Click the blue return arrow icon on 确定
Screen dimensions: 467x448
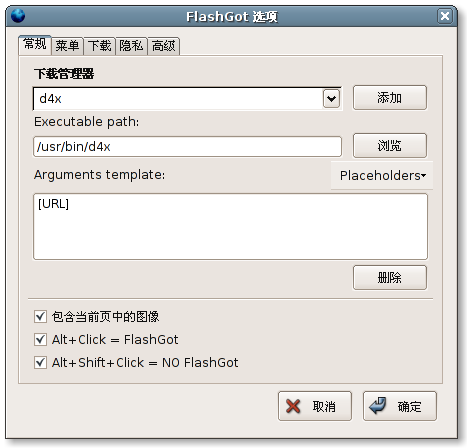click(378, 406)
